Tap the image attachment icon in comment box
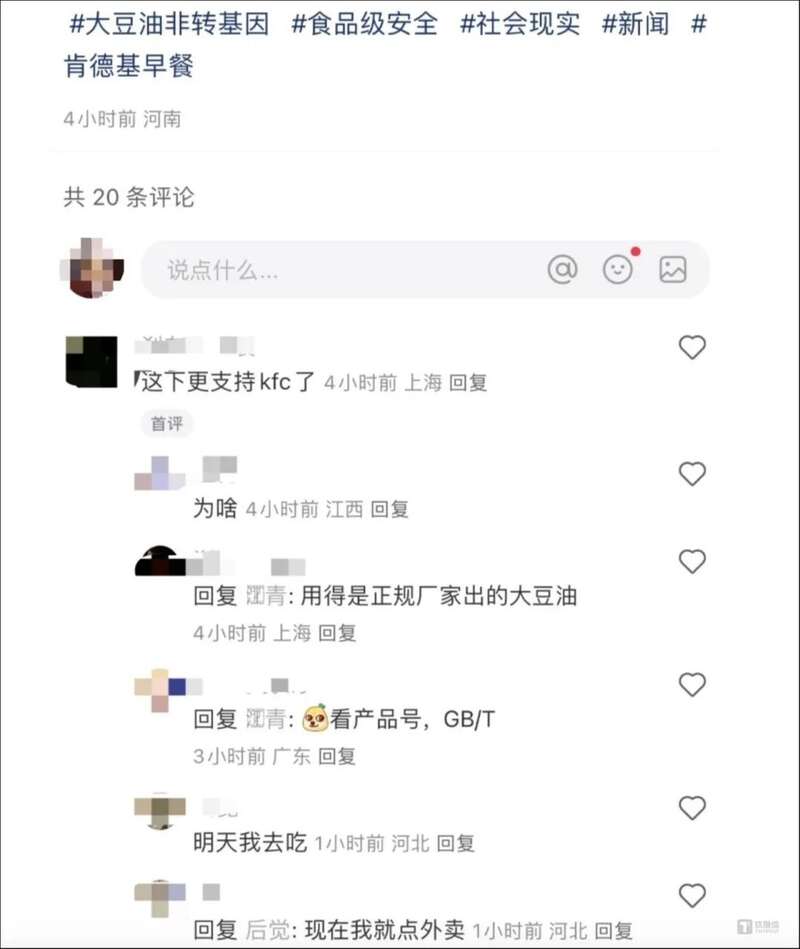Image resolution: width=800 pixels, height=949 pixels. point(672,269)
